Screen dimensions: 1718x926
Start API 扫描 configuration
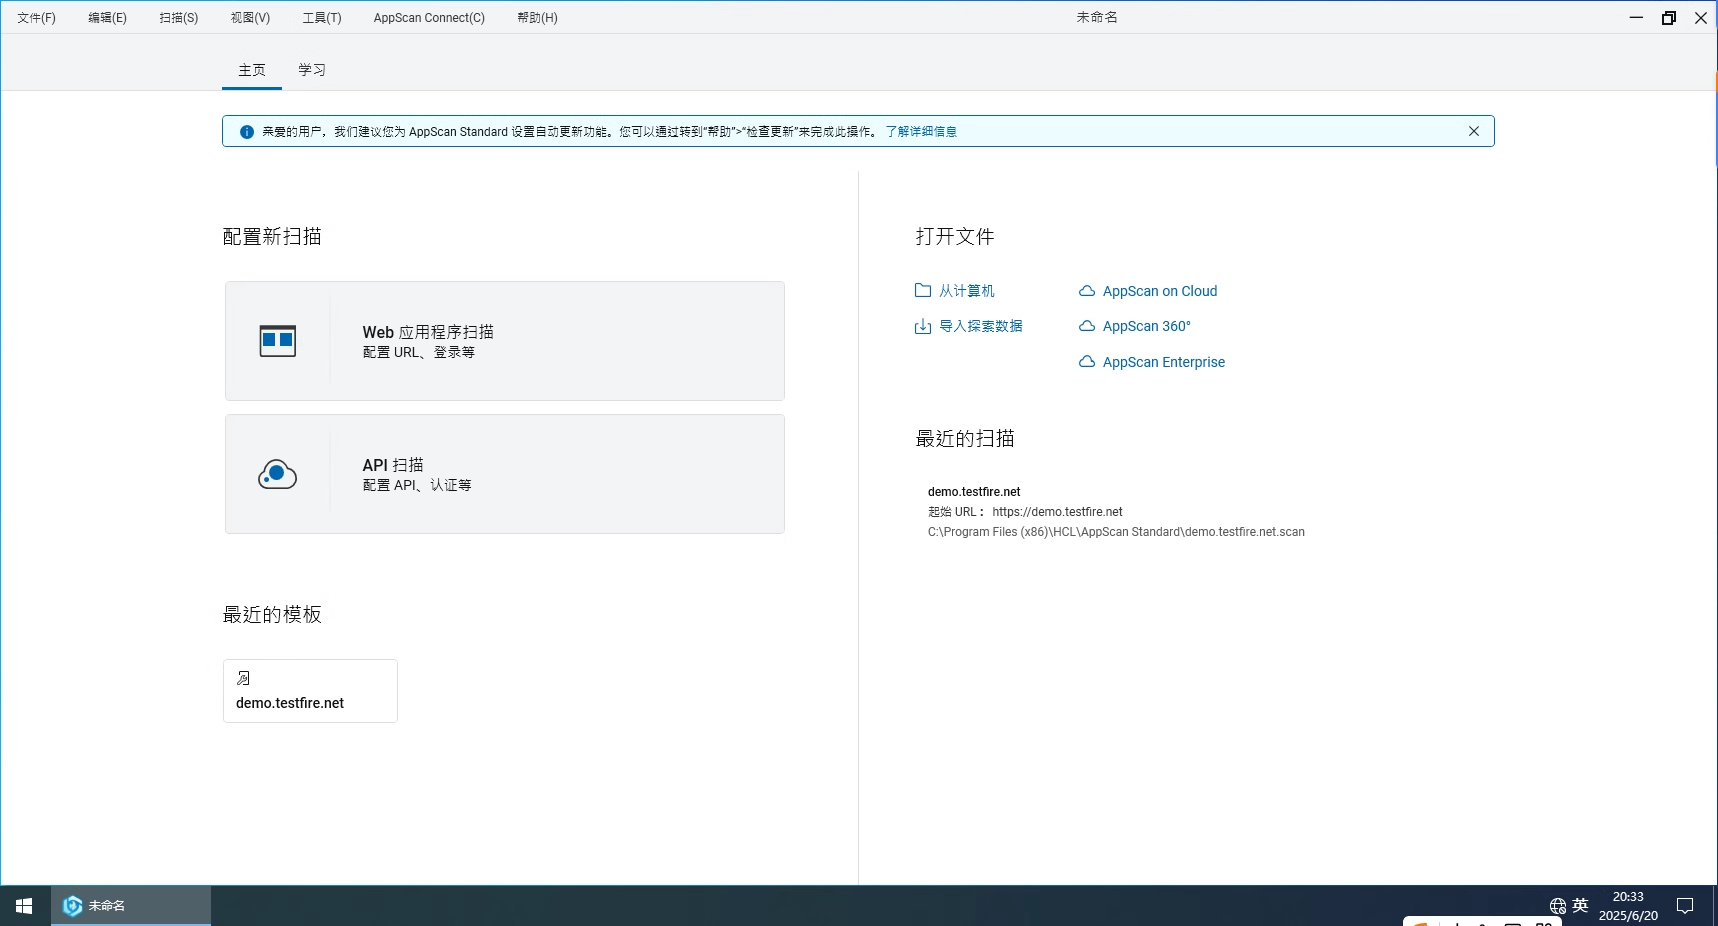tap(505, 474)
